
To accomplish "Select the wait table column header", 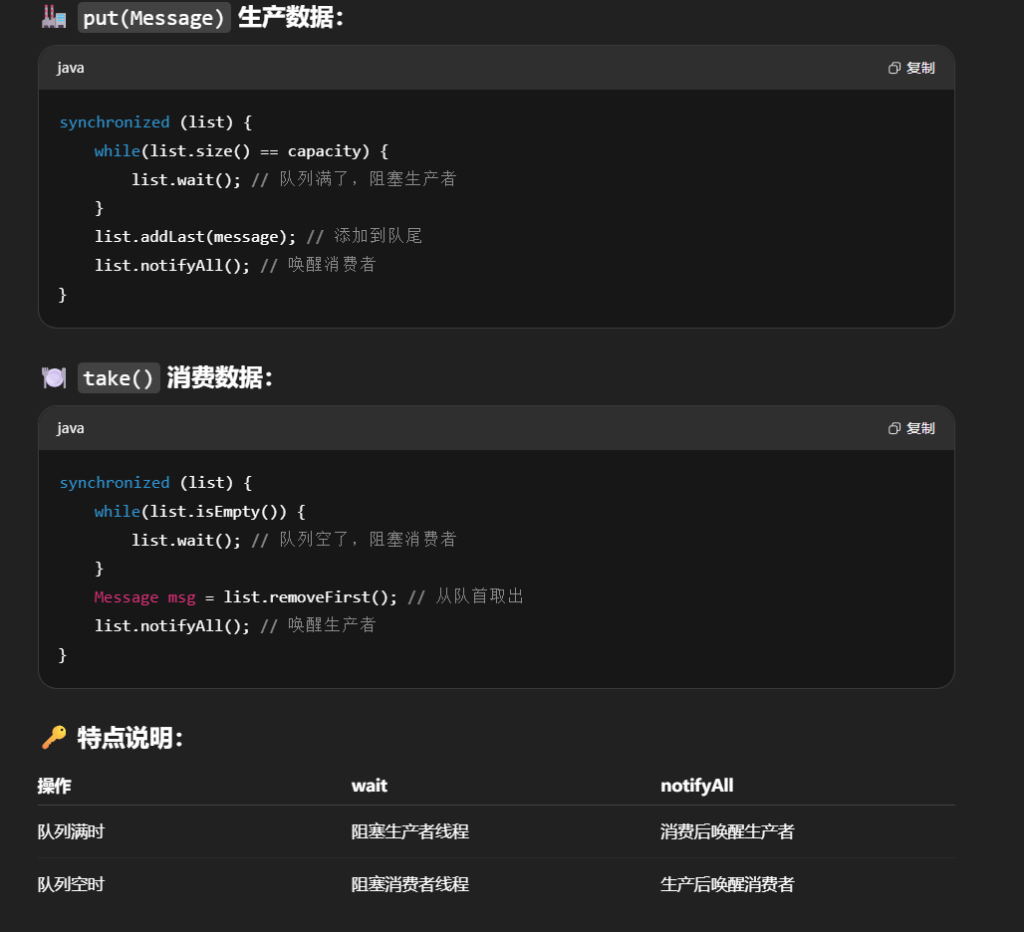I will (x=369, y=786).
